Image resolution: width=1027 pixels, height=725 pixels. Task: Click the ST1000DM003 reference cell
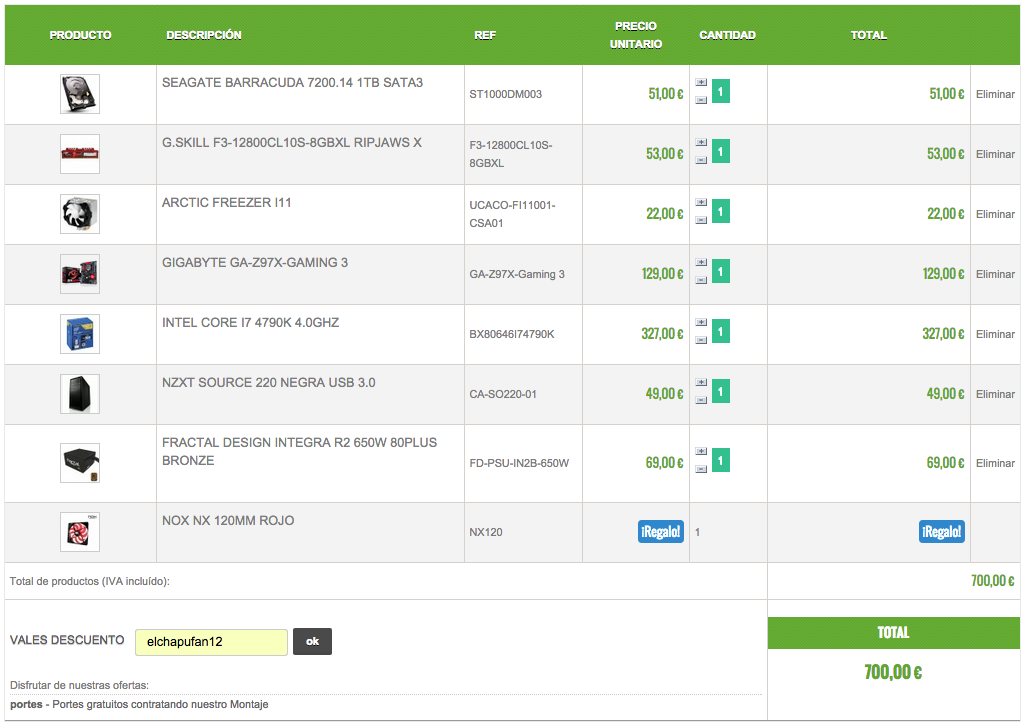(x=506, y=94)
